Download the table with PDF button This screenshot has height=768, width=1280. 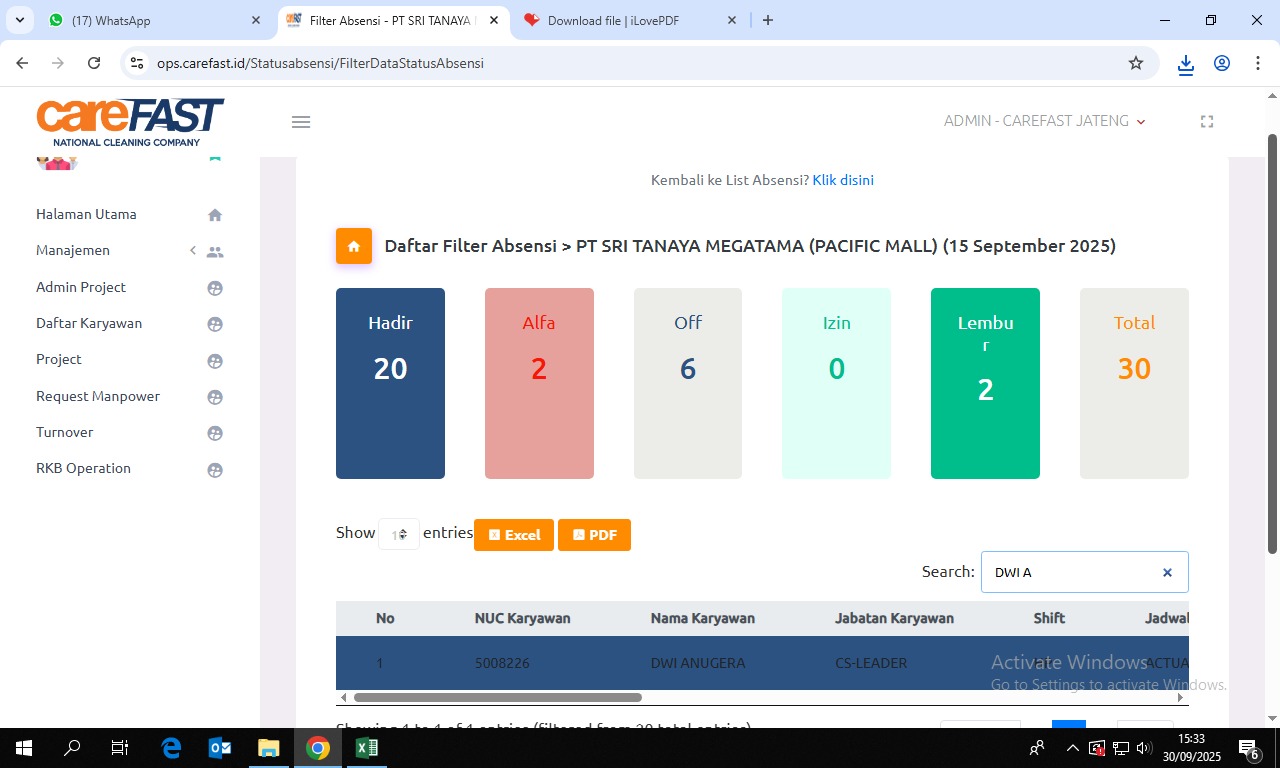pyautogui.click(x=594, y=535)
